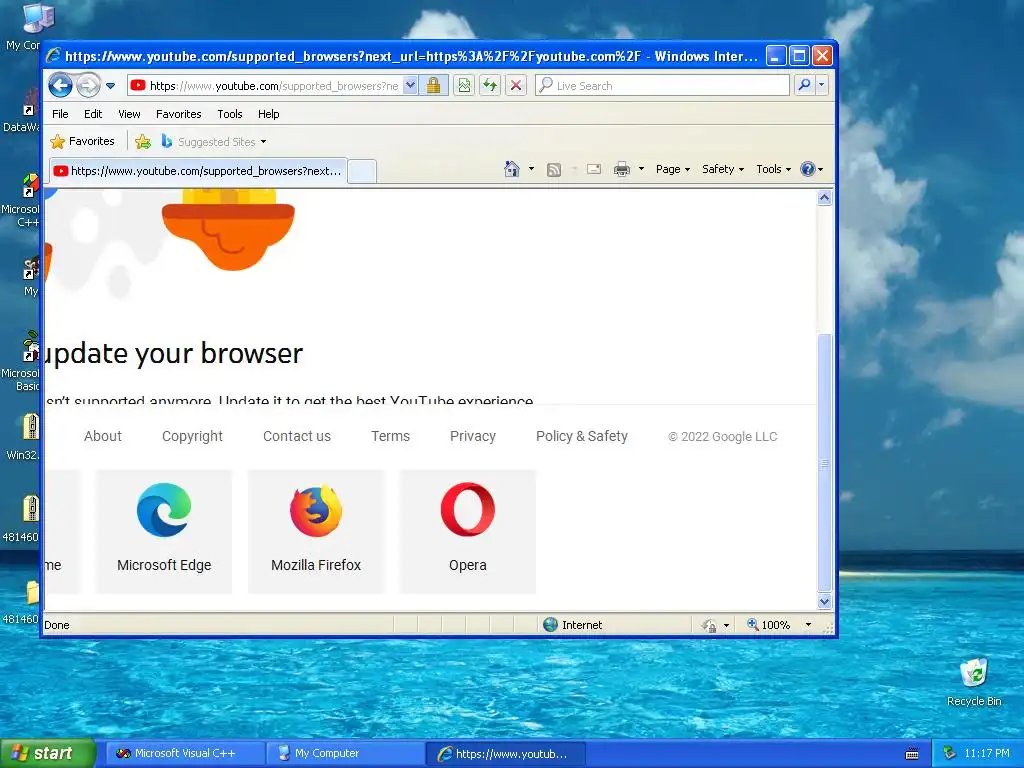Click into the Live Search box
The width and height of the screenshot is (1024, 768).
point(663,86)
